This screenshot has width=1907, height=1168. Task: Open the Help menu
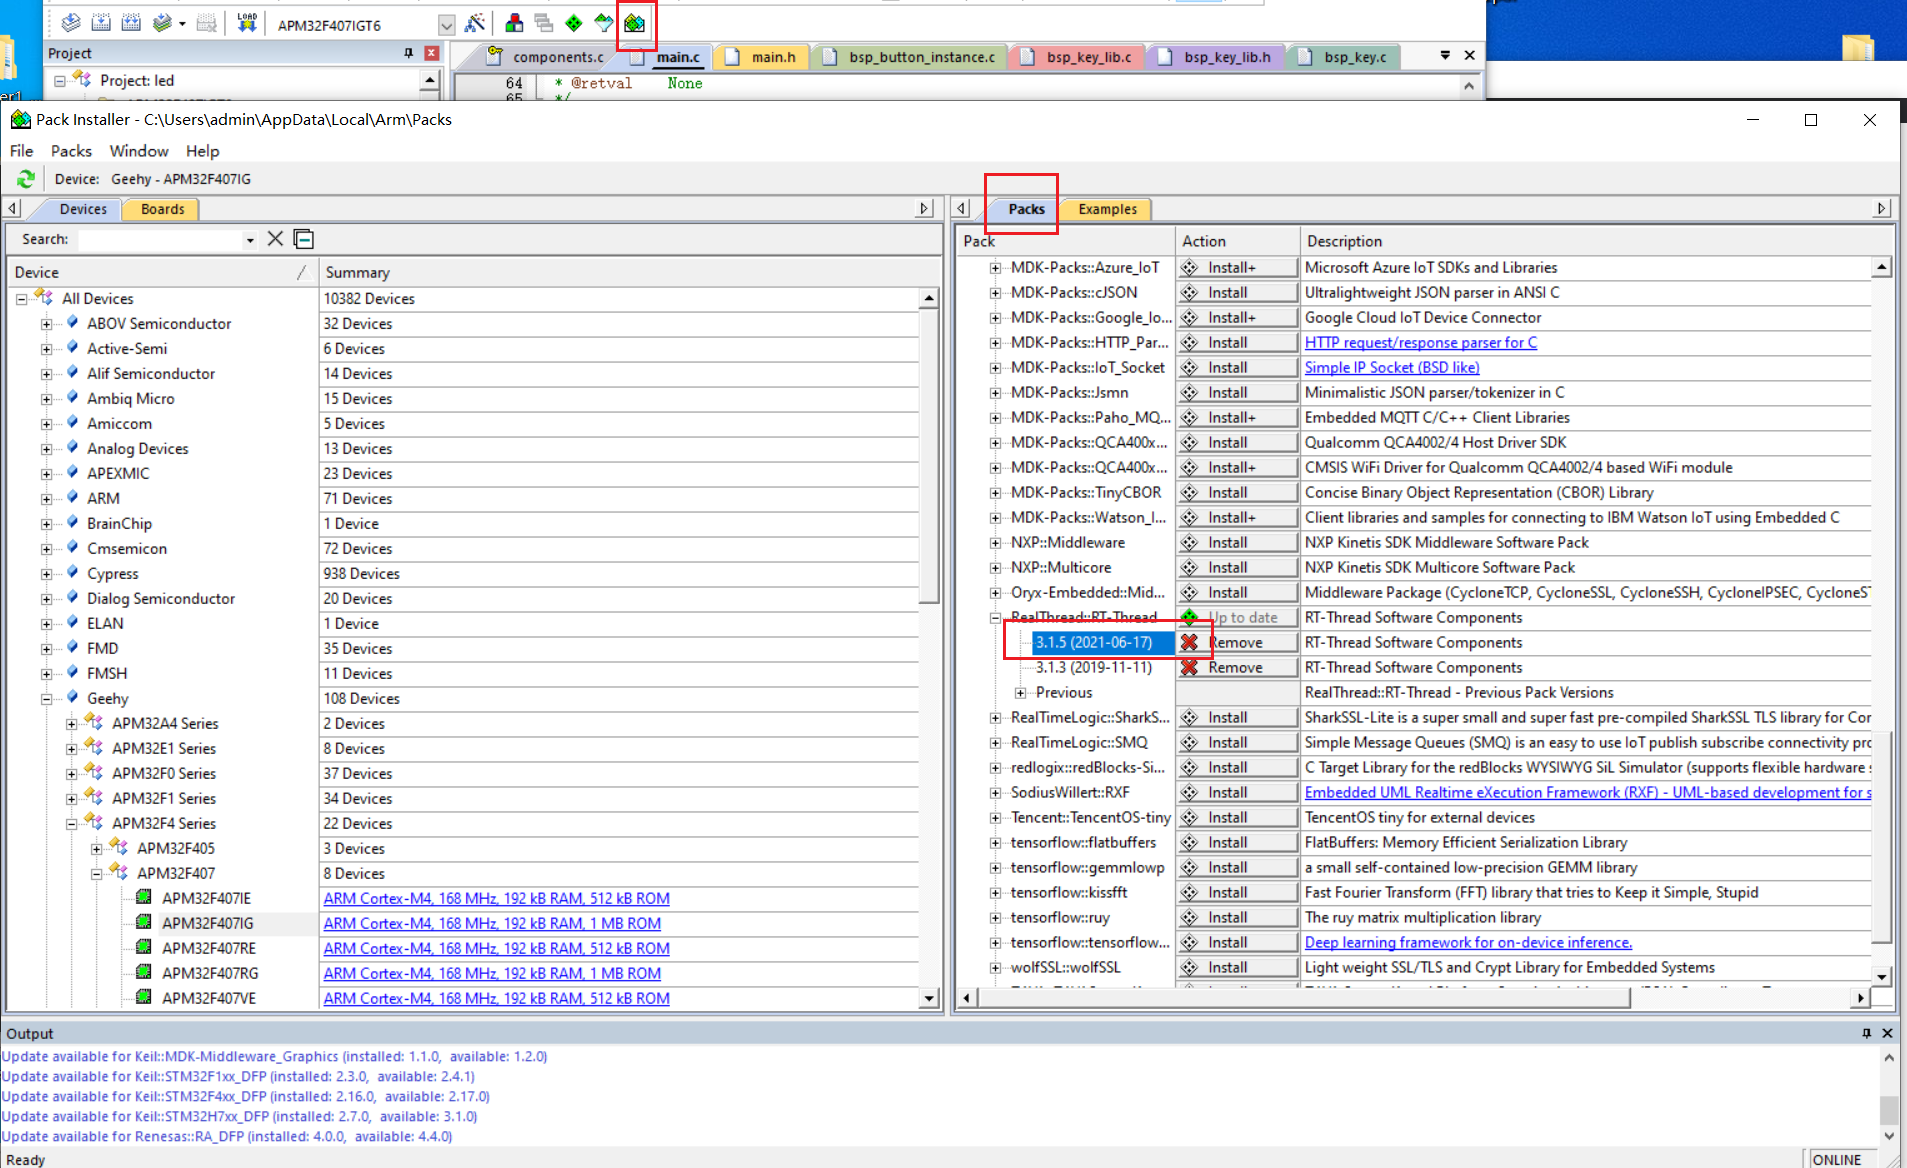coord(202,151)
